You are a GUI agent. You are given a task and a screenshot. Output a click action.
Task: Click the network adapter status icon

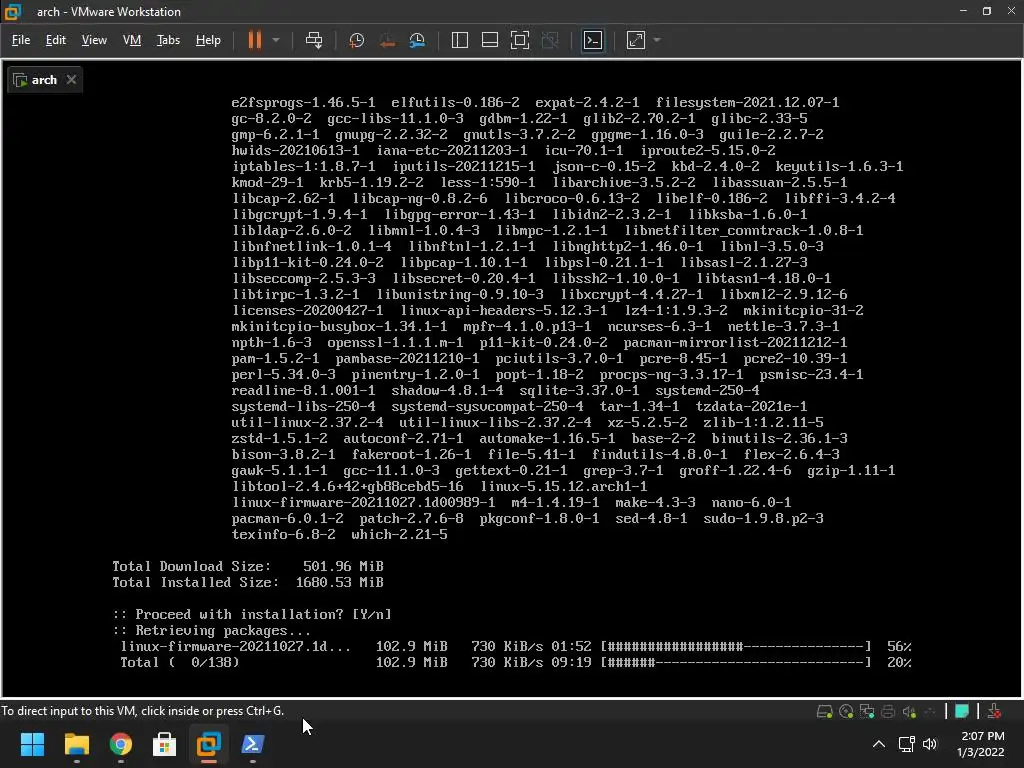[867, 711]
